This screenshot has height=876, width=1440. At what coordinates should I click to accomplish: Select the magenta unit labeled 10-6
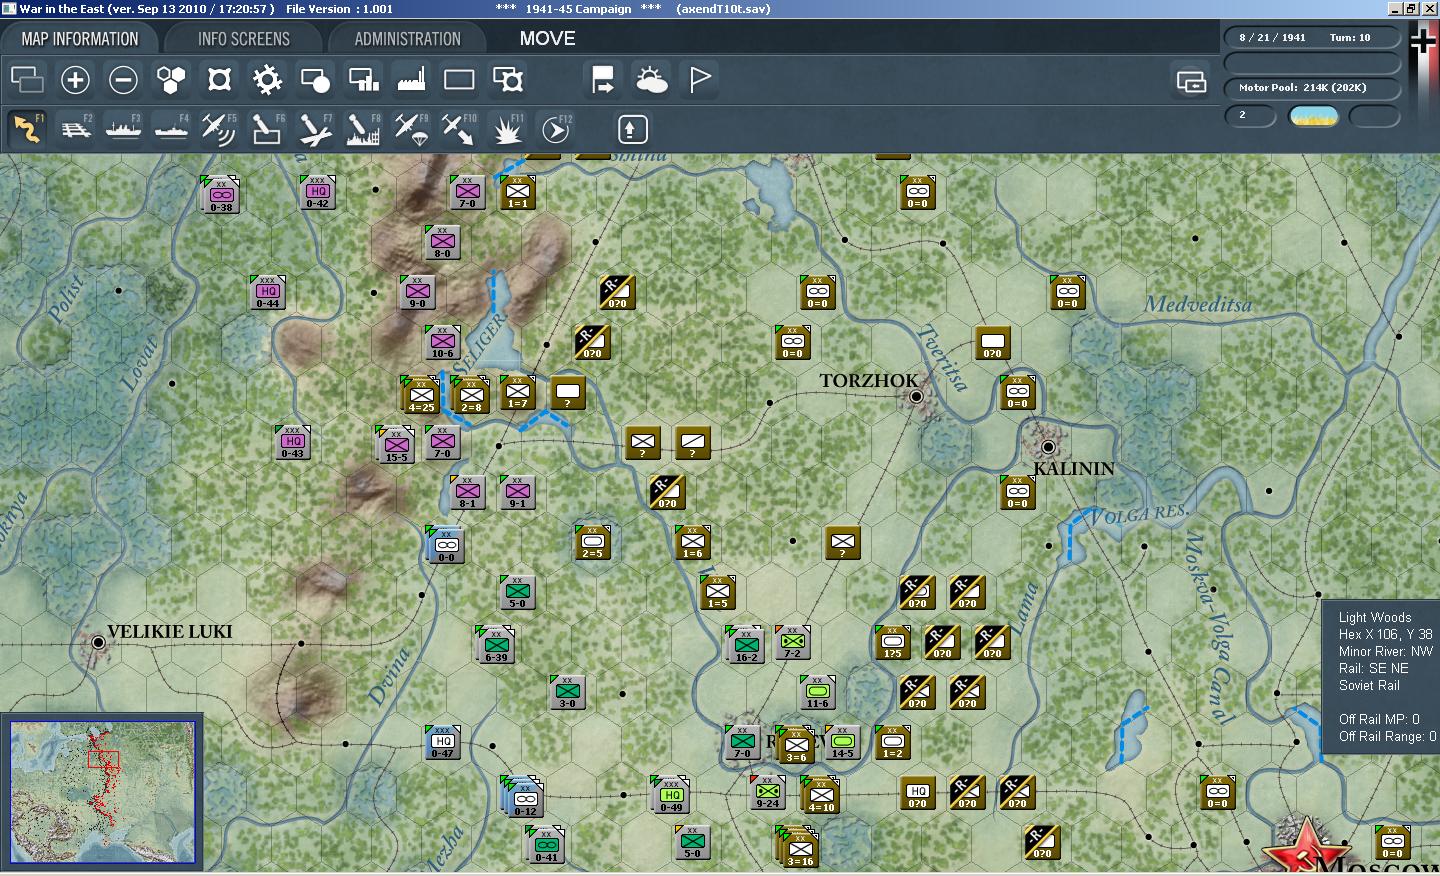442,342
